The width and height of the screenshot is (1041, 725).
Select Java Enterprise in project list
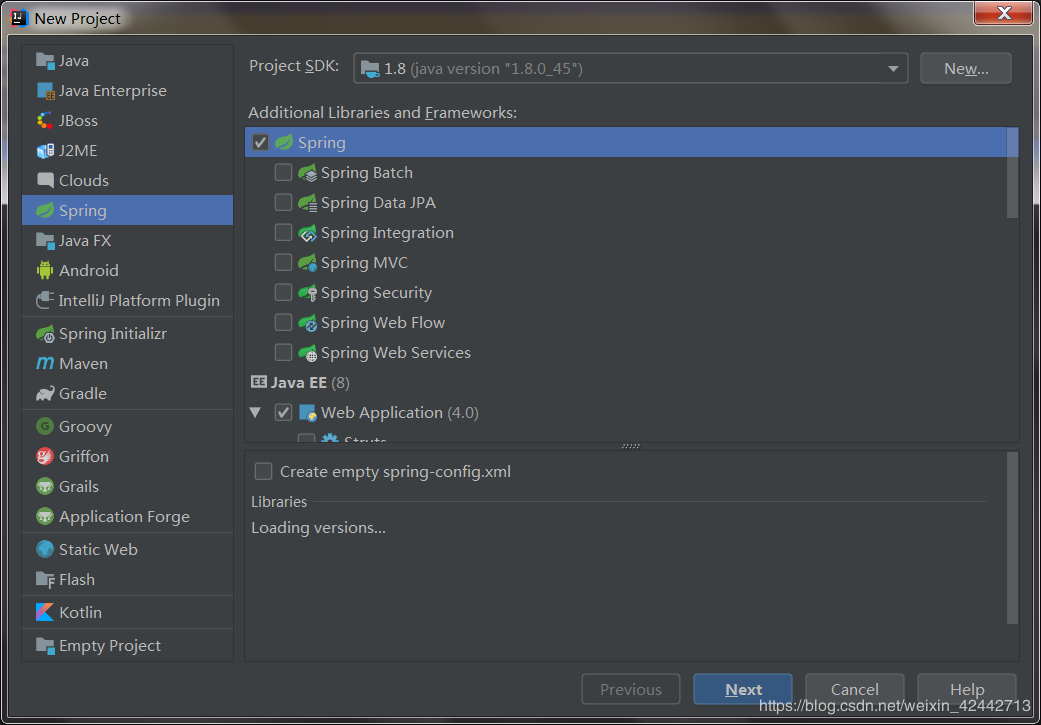coord(112,91)
